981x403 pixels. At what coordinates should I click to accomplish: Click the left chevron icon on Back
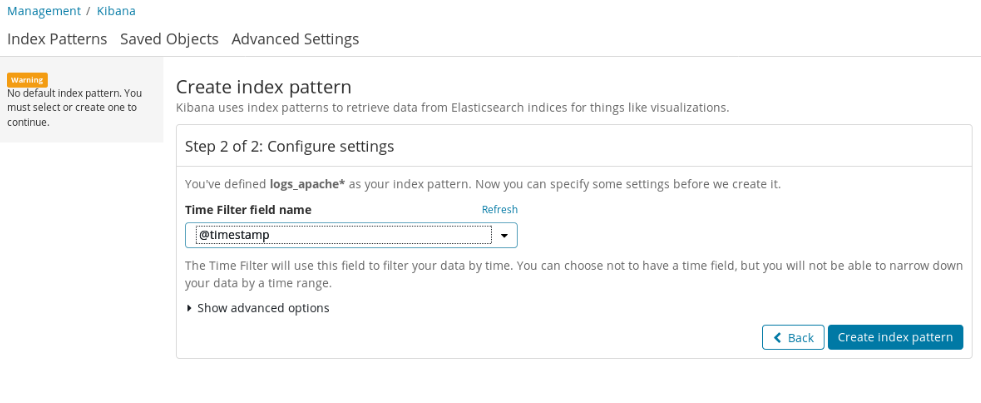tap(777, 338)
